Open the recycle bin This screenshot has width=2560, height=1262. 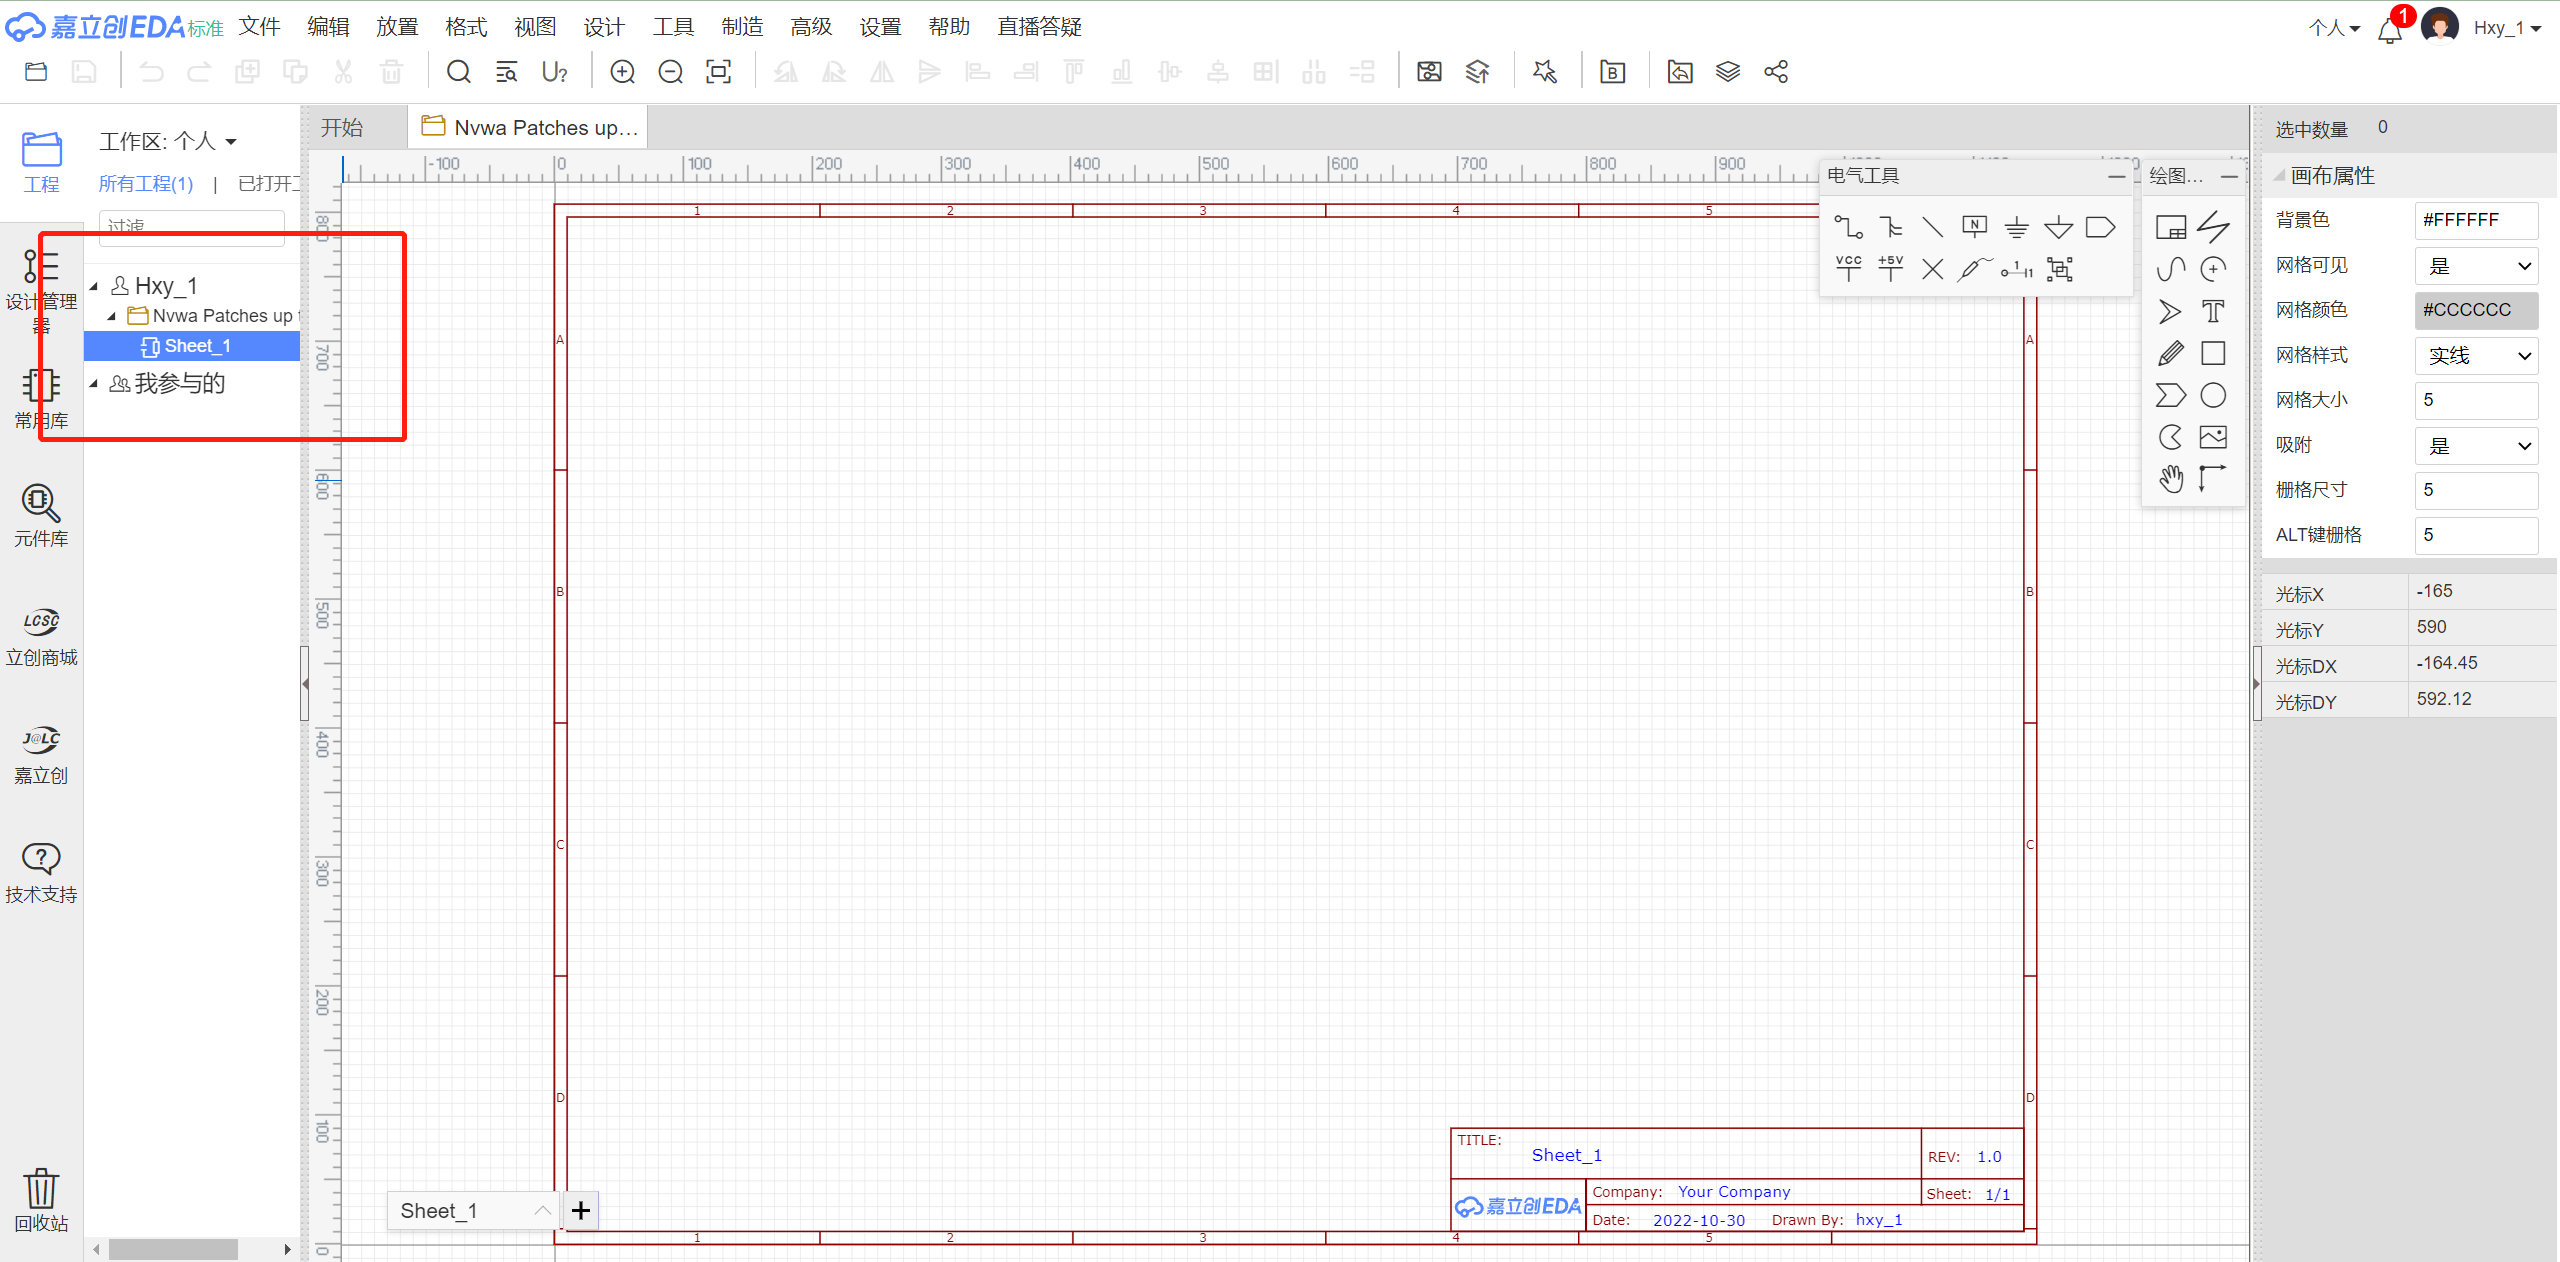point(41,1198)
